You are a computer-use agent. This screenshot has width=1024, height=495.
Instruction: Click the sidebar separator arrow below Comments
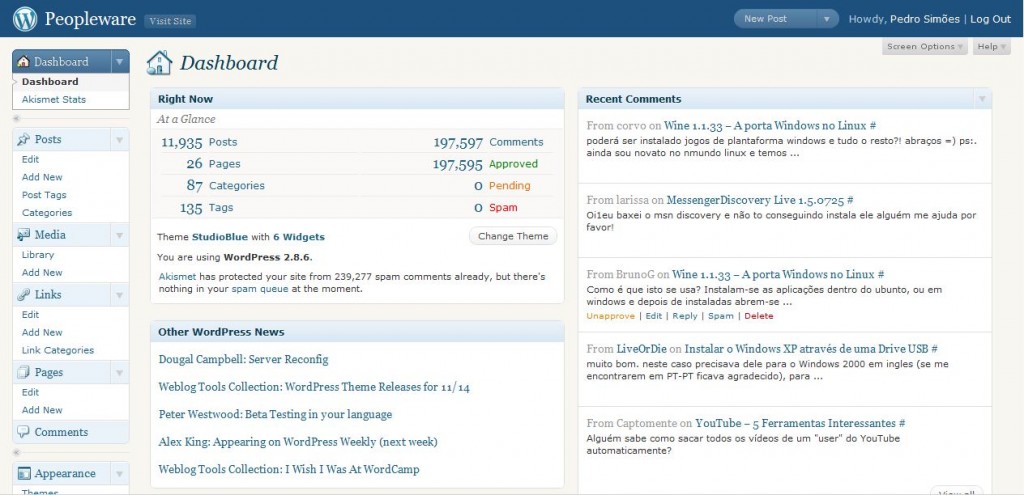coord(16,452)
